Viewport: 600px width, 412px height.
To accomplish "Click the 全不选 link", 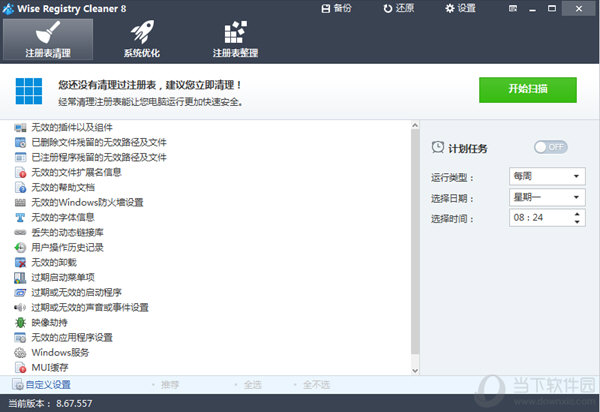I will click(x=316, y=384).
